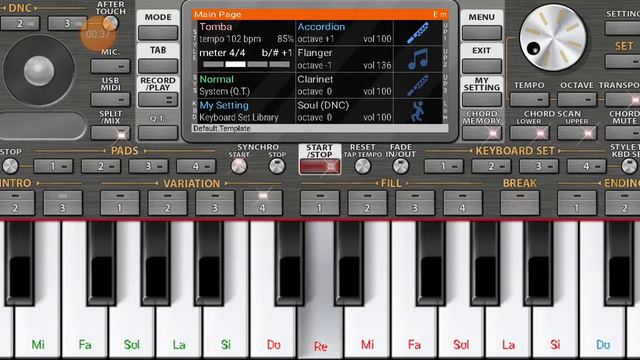Select the Accordion flute icon in display
This screenshot has width=640, height=360.
[x=418, y=33]
